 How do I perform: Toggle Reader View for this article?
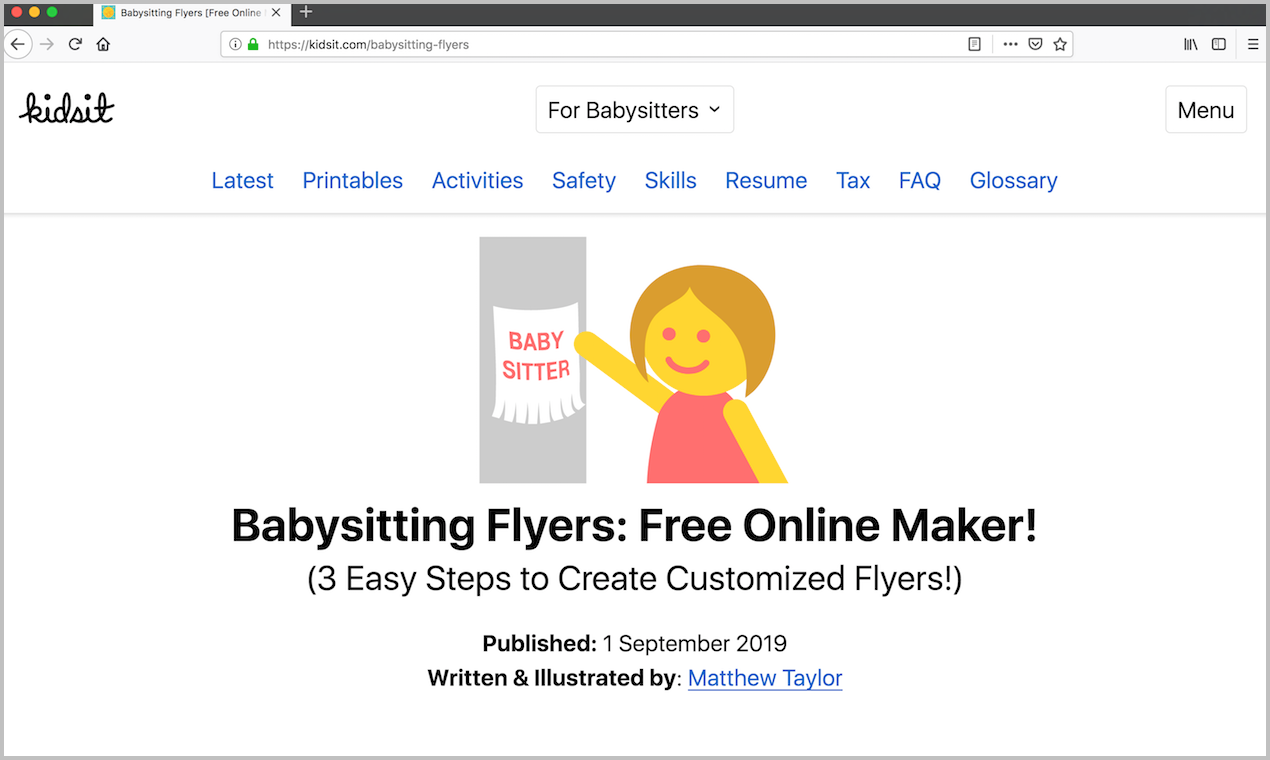tap(974, 44)
